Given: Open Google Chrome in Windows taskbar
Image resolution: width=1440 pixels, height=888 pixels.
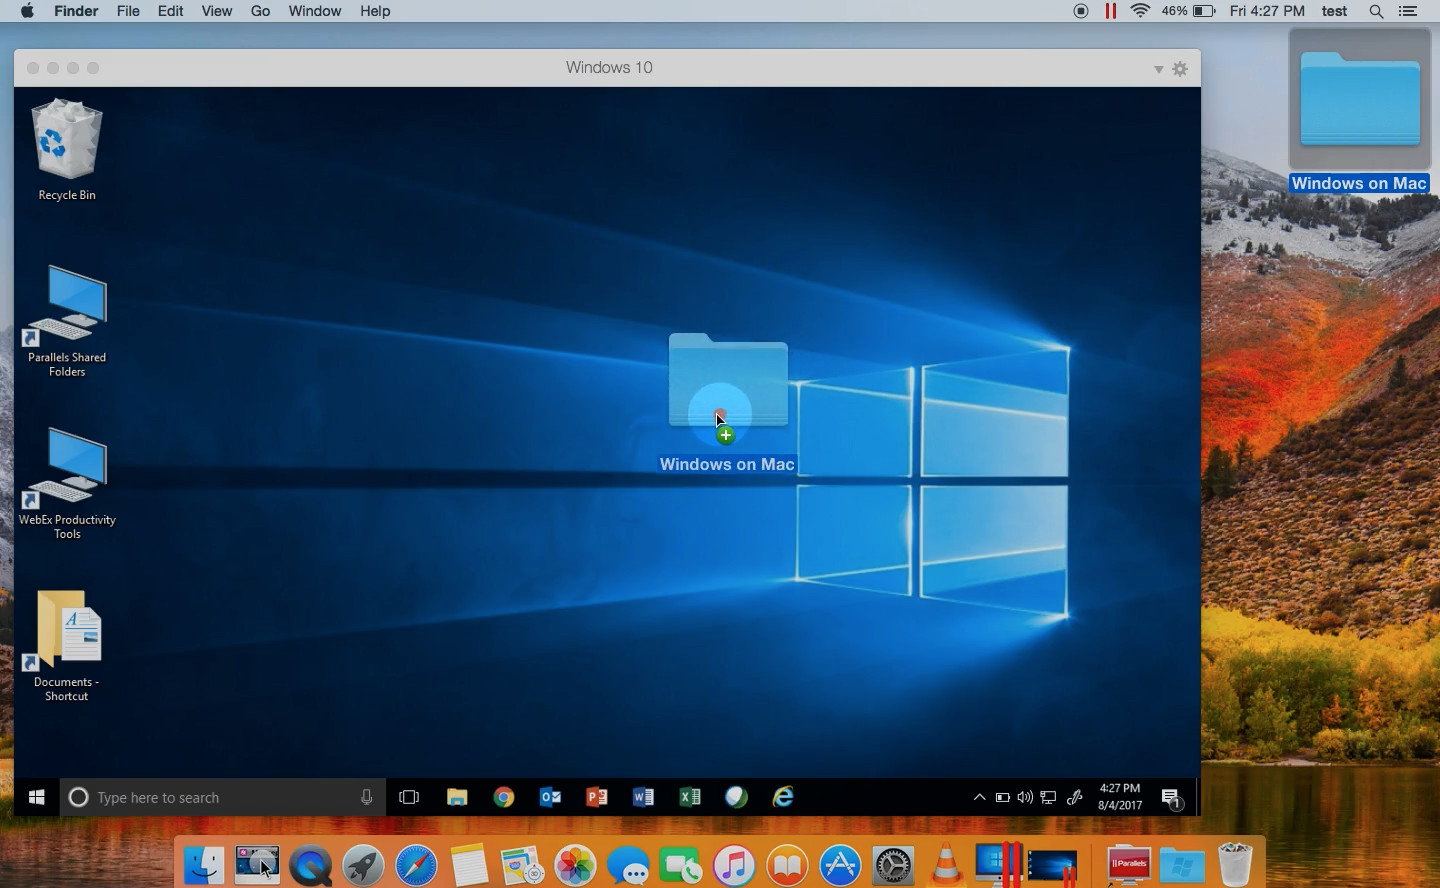Looking at the screenshot, I should click(x=504, y=797).
